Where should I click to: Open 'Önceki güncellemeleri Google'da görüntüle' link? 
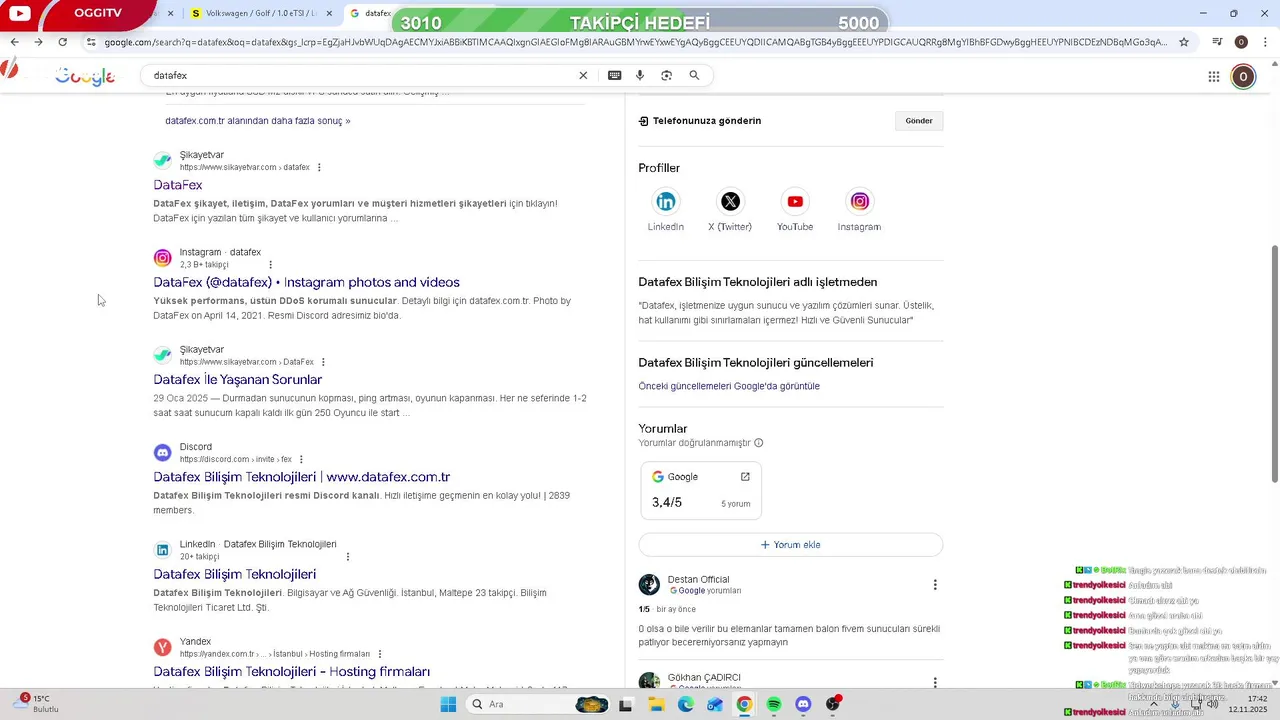(729, 386)
